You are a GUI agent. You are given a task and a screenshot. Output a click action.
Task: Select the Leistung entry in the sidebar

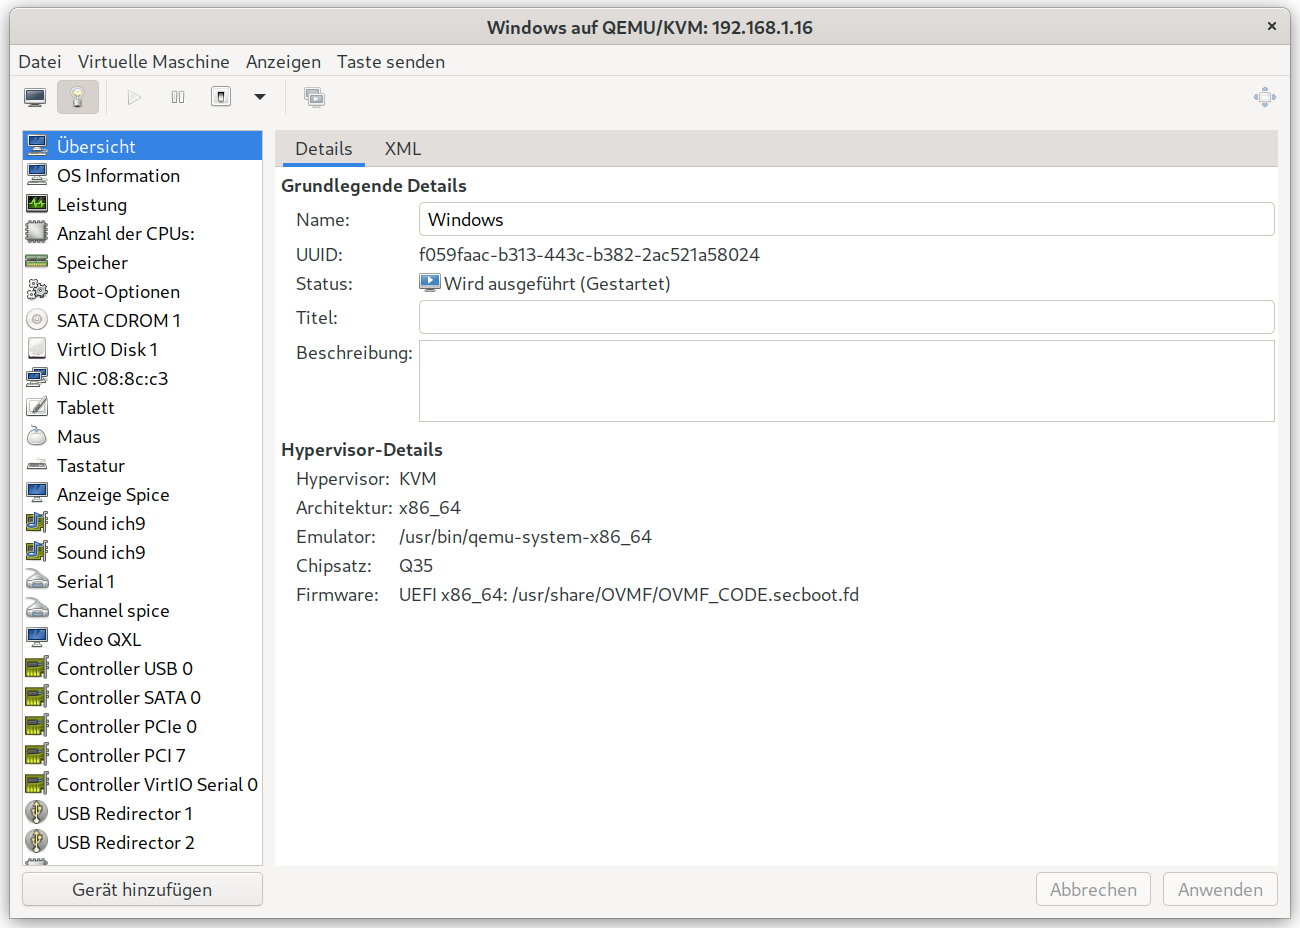pyautogui.click(x=92, y=205)
